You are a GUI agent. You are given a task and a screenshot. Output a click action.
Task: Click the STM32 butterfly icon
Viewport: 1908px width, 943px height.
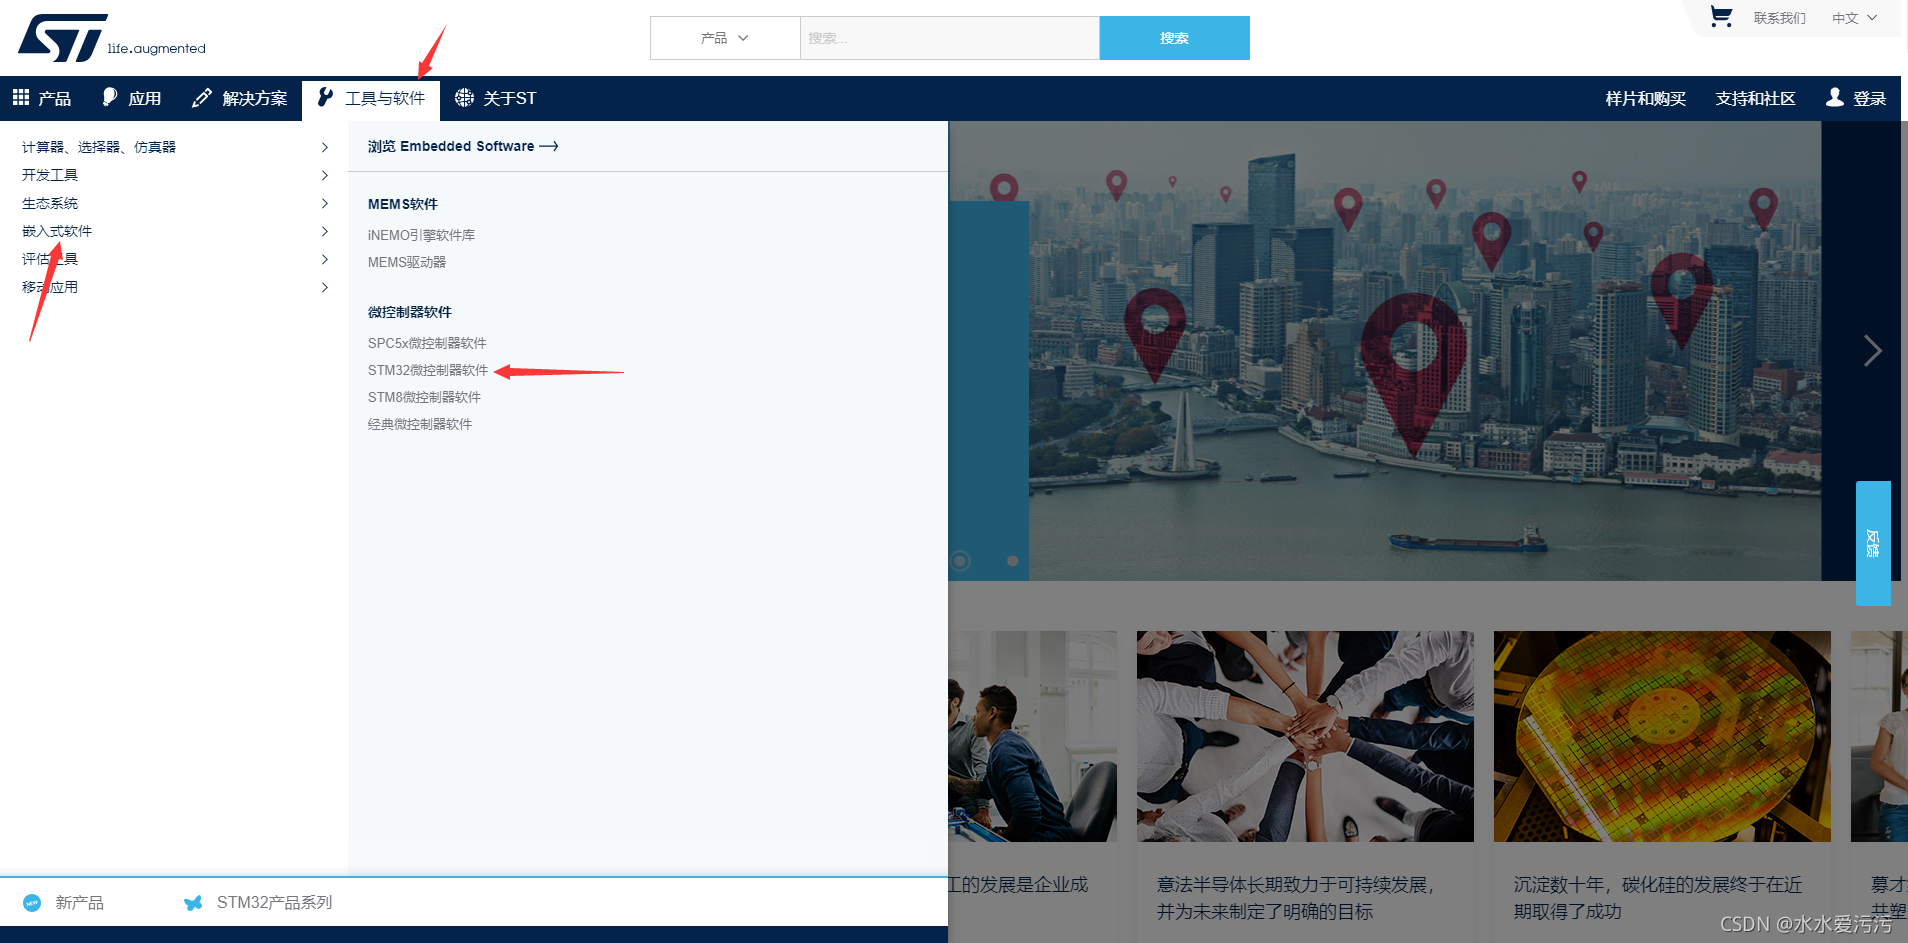(193, 903)
